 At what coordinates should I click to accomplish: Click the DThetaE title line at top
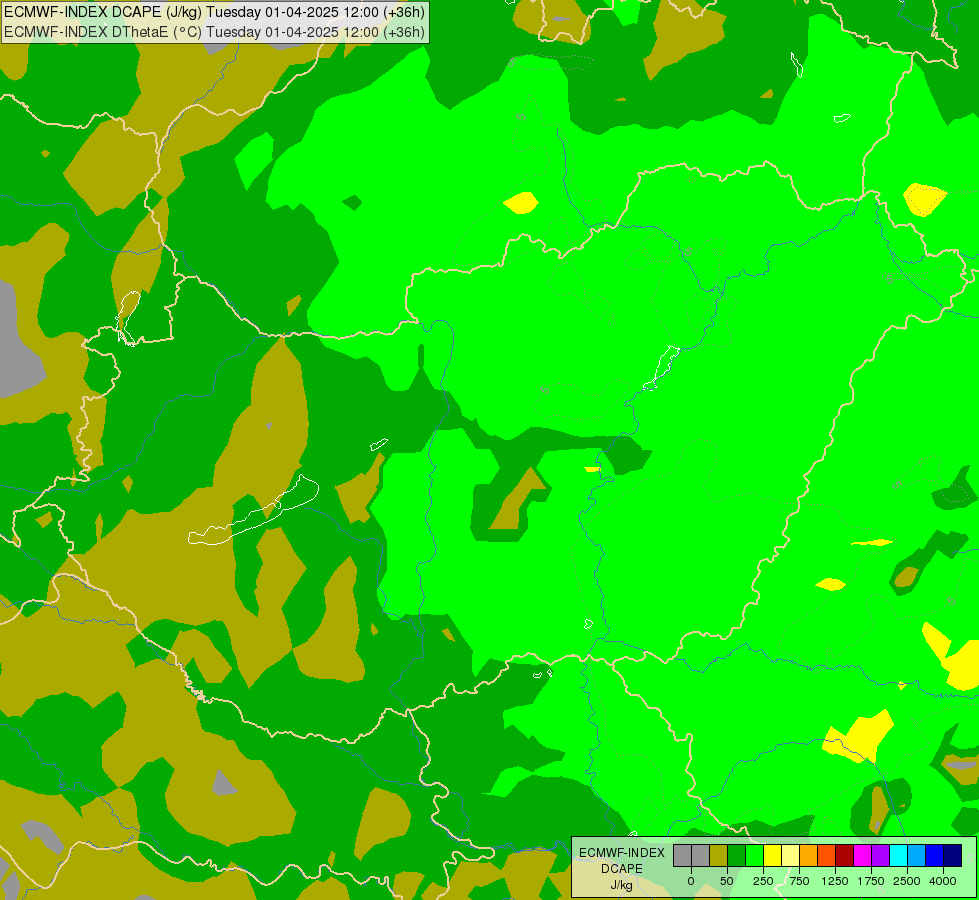click(x=215, y=32)
